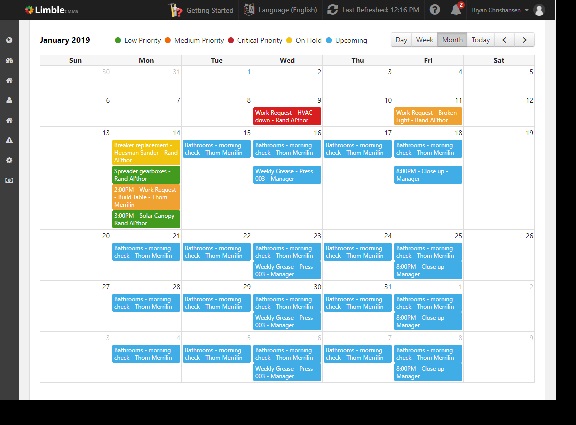
Task: Open the red HVAC down work request
Action: [287, 116]
